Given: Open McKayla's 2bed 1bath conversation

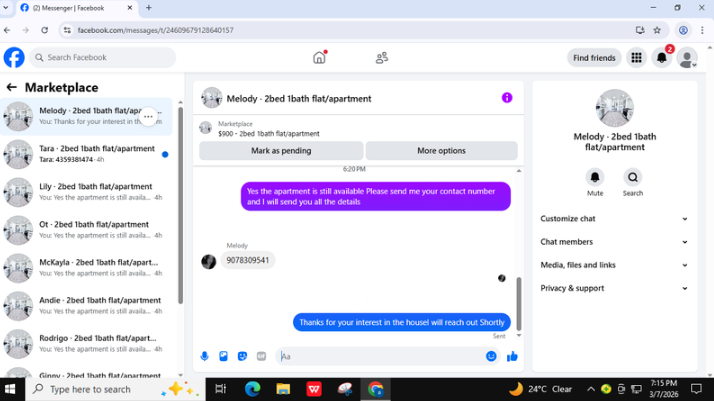Looking at the screenshot, I should click(87, 268).
